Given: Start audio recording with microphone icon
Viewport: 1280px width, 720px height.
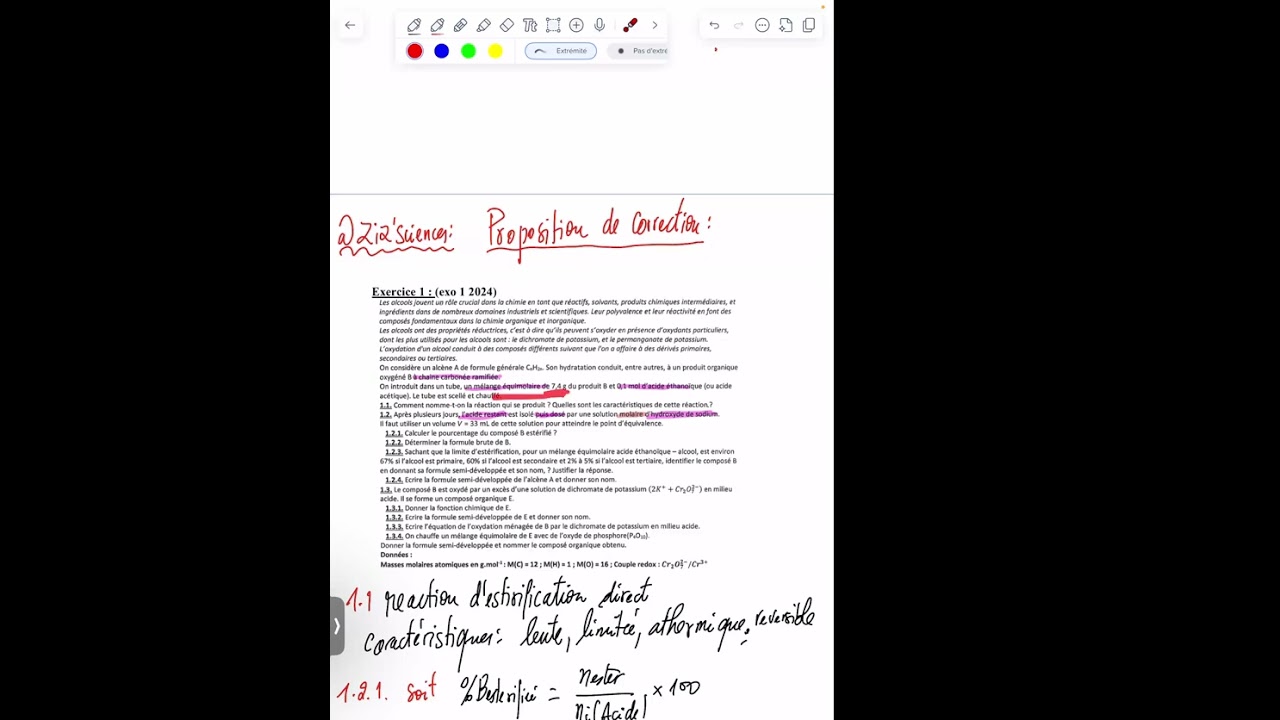Looking at the screenshot, I should [599, 25].
